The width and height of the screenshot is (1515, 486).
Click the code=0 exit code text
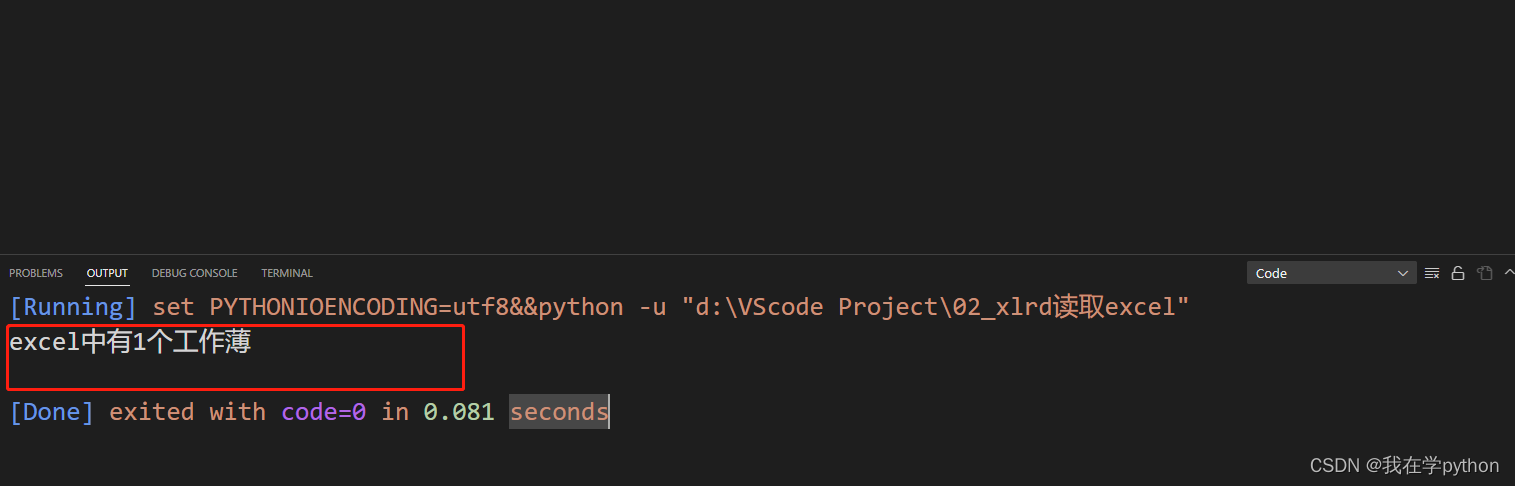point(323,412)
